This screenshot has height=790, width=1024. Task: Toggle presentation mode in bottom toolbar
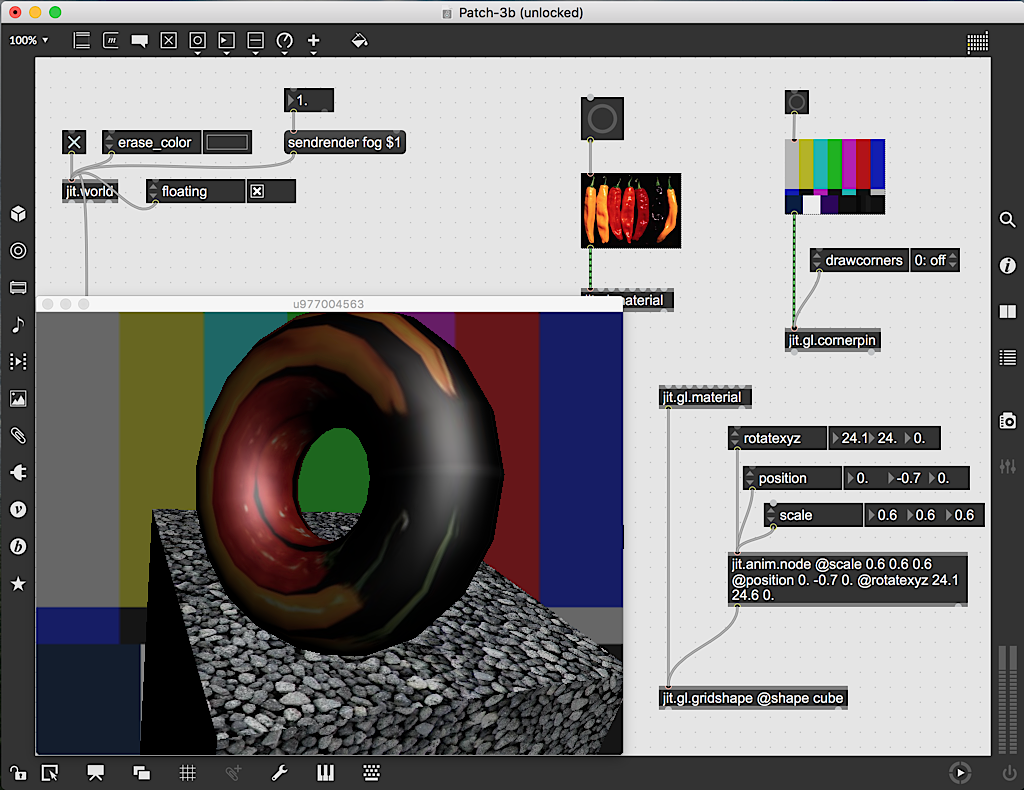(x=95, y=773)
